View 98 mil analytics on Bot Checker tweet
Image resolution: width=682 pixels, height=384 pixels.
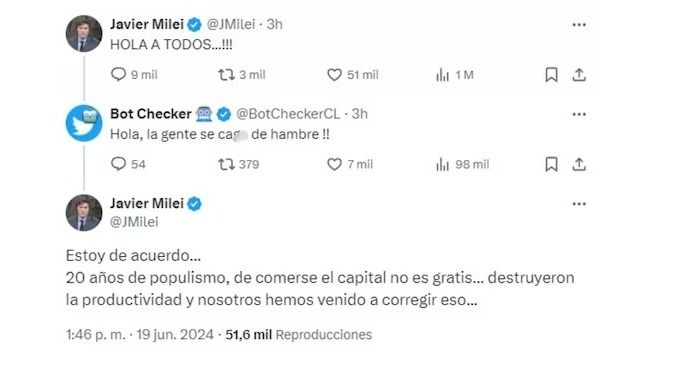click(x=462, y=164)
